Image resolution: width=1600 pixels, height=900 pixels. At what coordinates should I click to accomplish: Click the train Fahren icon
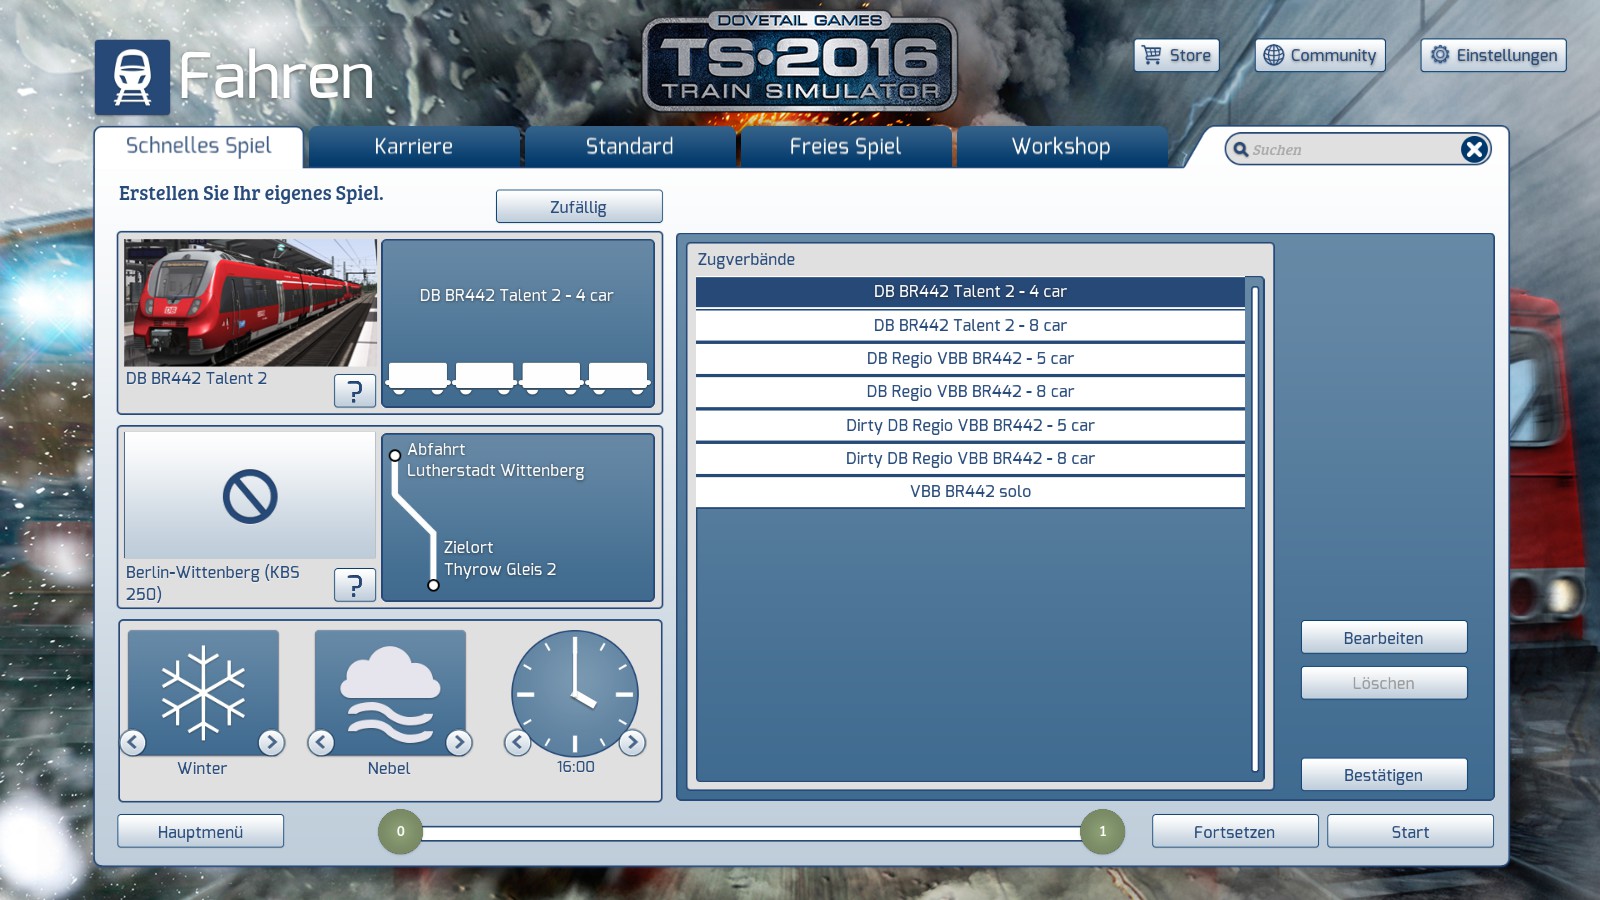click(x=132, y=77)
